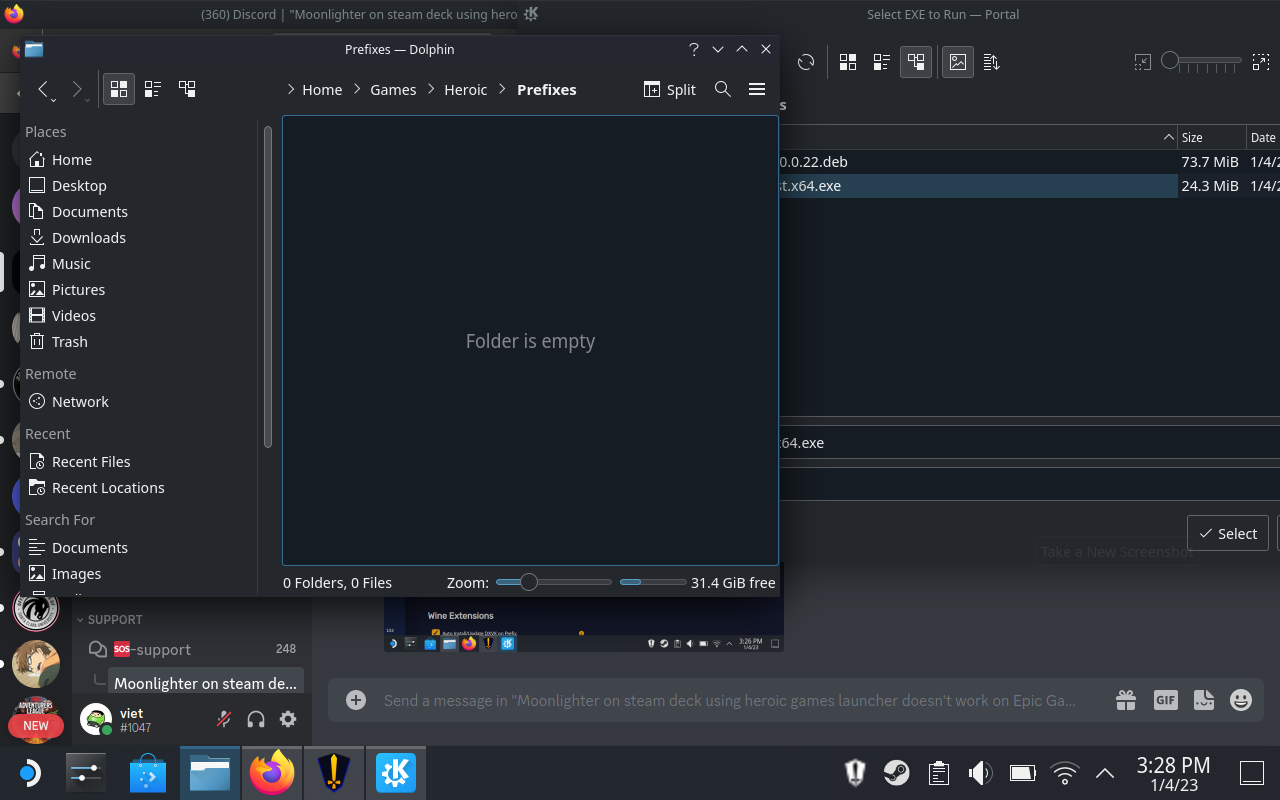This screenshot has height=800, width=1280.
Task: Adjust the icon zoom slider in Dolphin
Action: [530, 581]
